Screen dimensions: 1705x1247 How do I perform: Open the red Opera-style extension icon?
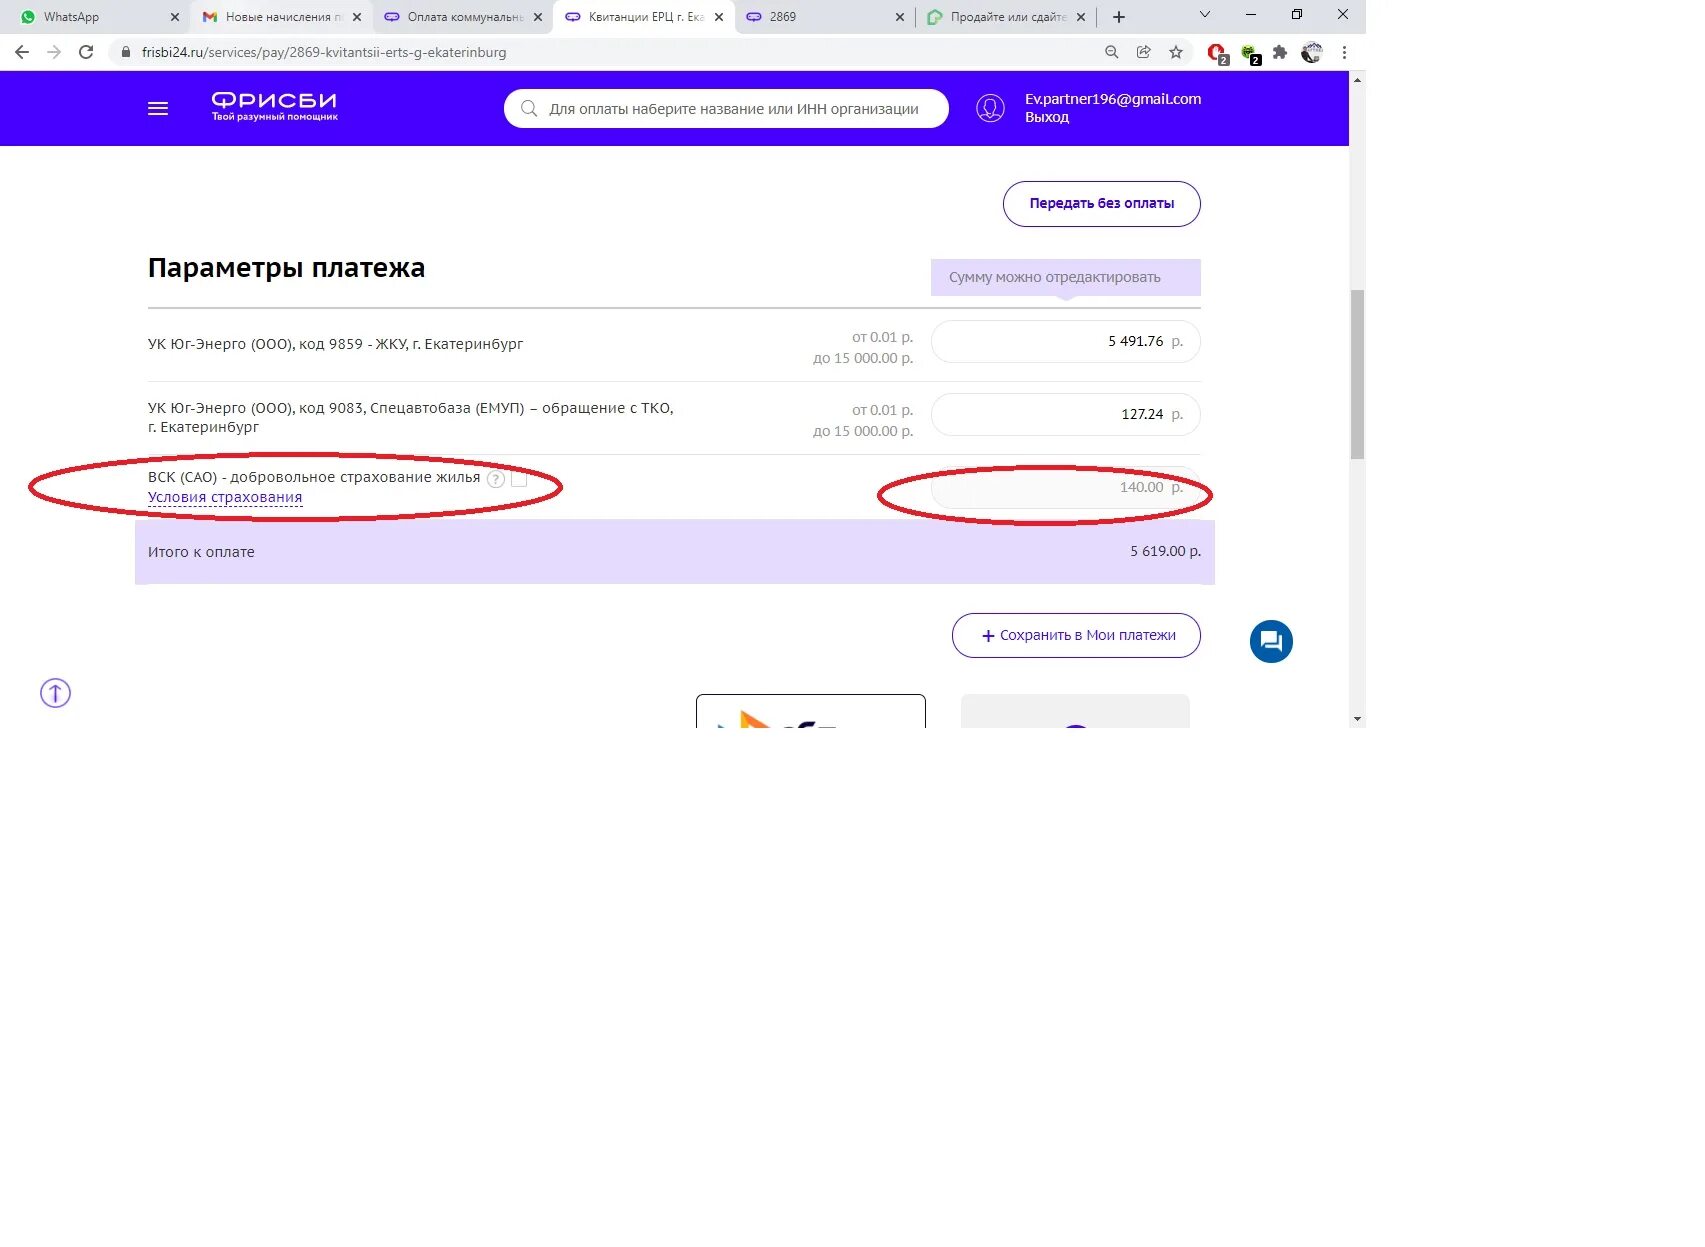1217,53
